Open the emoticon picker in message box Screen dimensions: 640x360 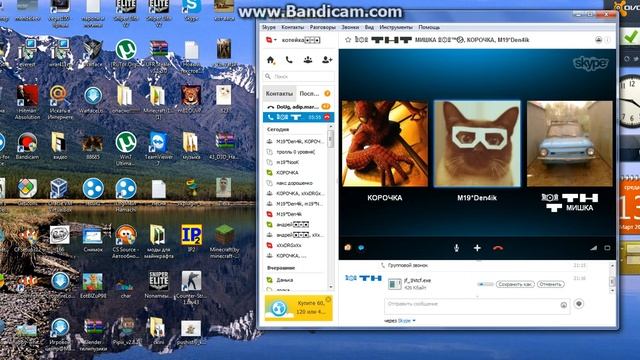coord(564,305)
